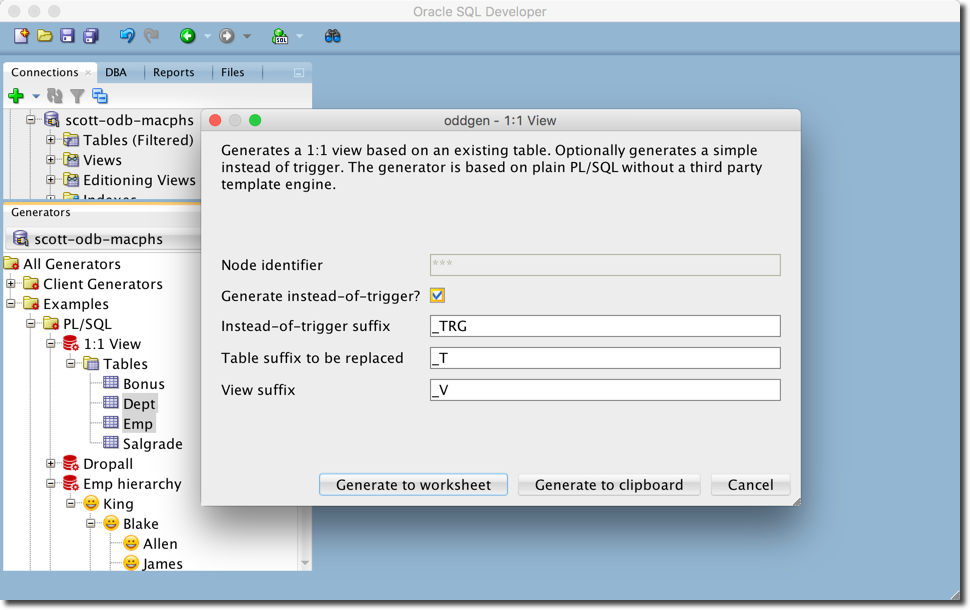The width and height of the screenshot is (970, 610).
Task: Collapse the PL/SQL folder
Action: coord(30,323)
